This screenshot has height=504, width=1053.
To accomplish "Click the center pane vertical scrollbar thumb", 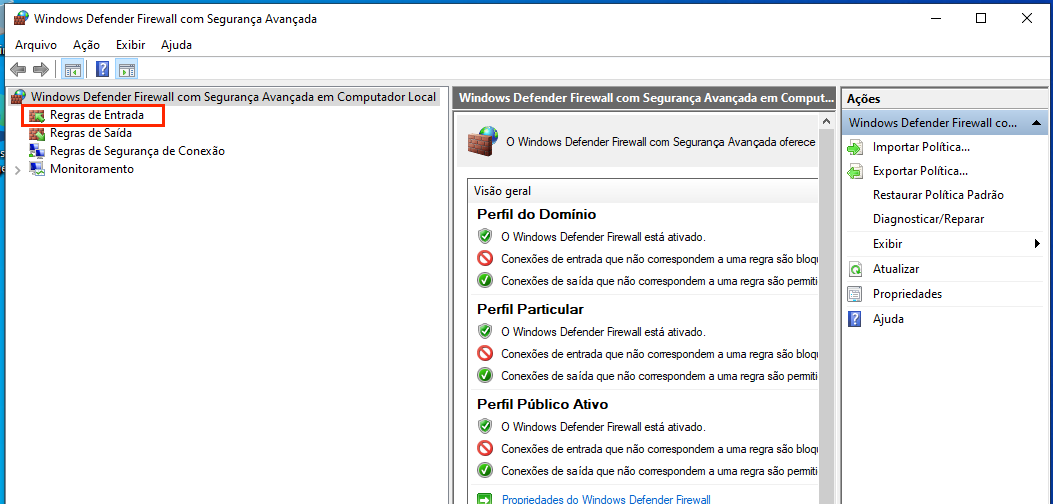I will [x=827, y=316].
